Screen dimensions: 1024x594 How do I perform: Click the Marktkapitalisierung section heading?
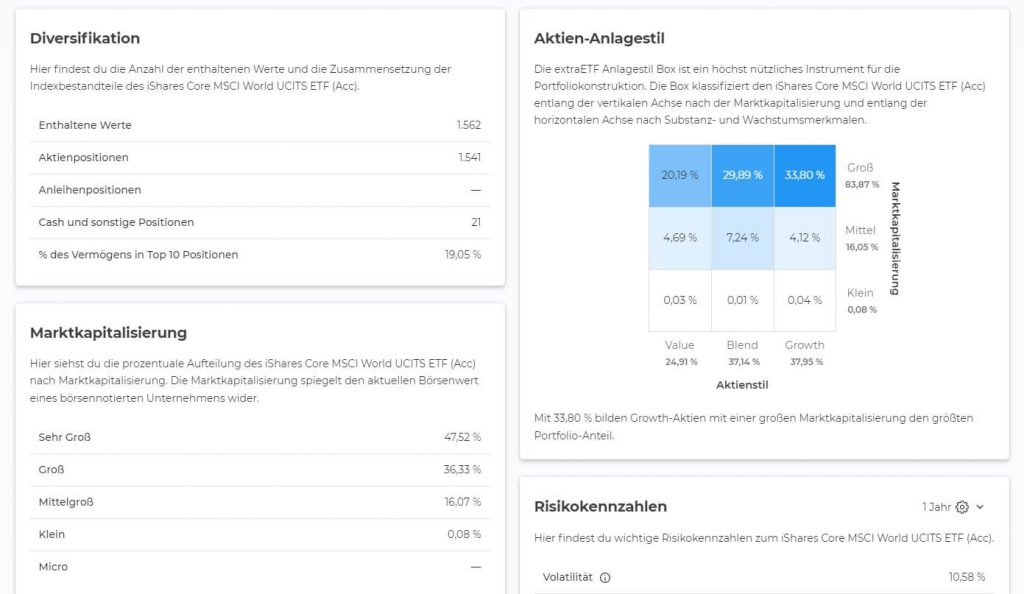pyautogui.click(x=108, y=333)
